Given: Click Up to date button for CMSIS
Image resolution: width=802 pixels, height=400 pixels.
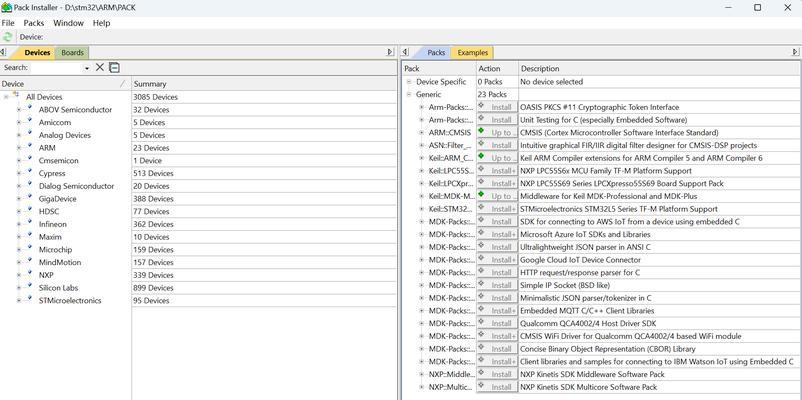Looking at the screenshot, I should pyautogui.click(x=497, y=132).
